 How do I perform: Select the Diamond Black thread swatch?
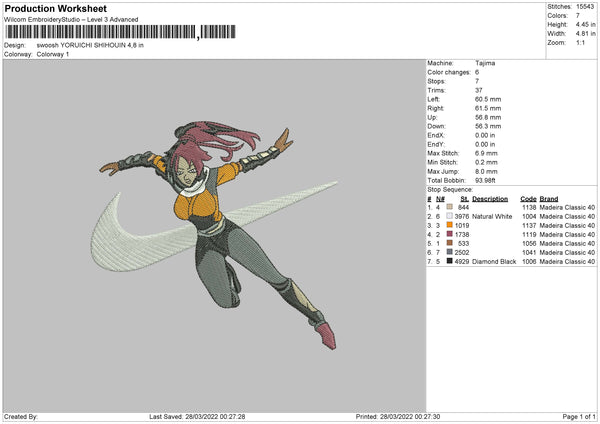pyautogui.click(x=450, y=261)
